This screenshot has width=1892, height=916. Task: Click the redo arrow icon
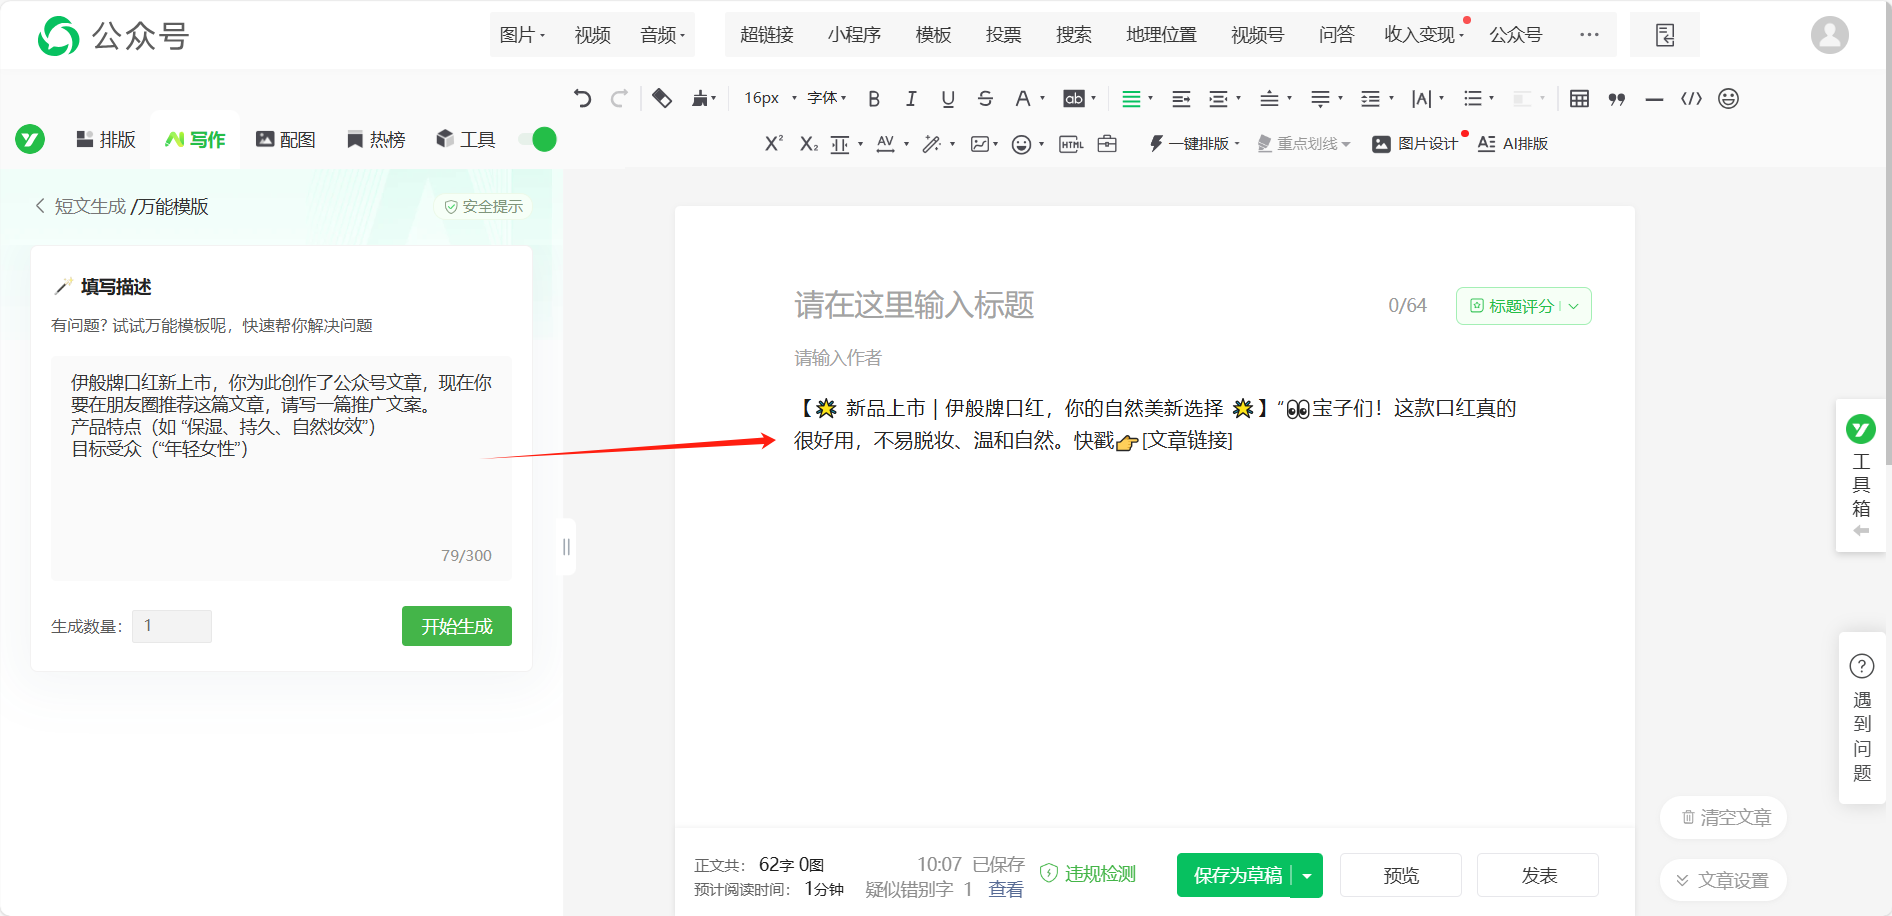(619, 98)
